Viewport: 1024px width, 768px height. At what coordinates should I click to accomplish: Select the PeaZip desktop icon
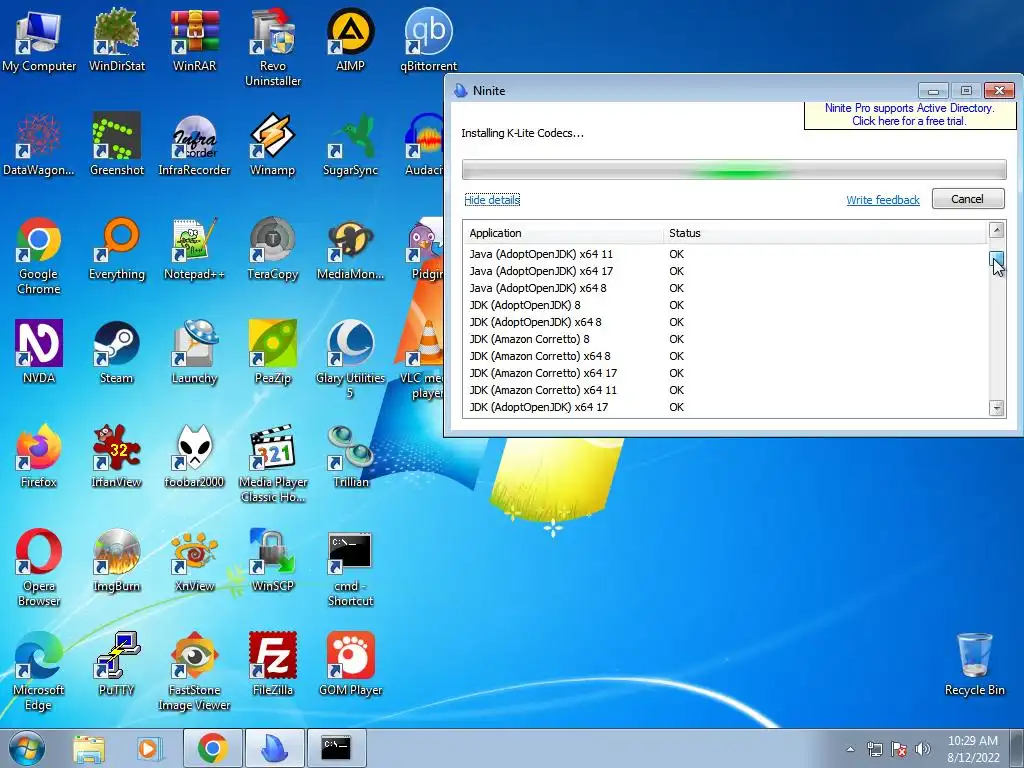point(272,353)
